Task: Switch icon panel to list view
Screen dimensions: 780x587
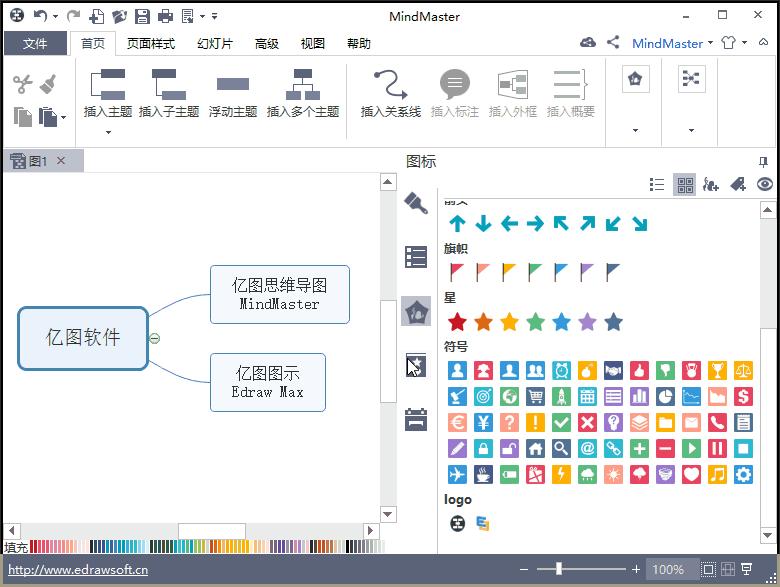Action: click(x=657, y=185)
